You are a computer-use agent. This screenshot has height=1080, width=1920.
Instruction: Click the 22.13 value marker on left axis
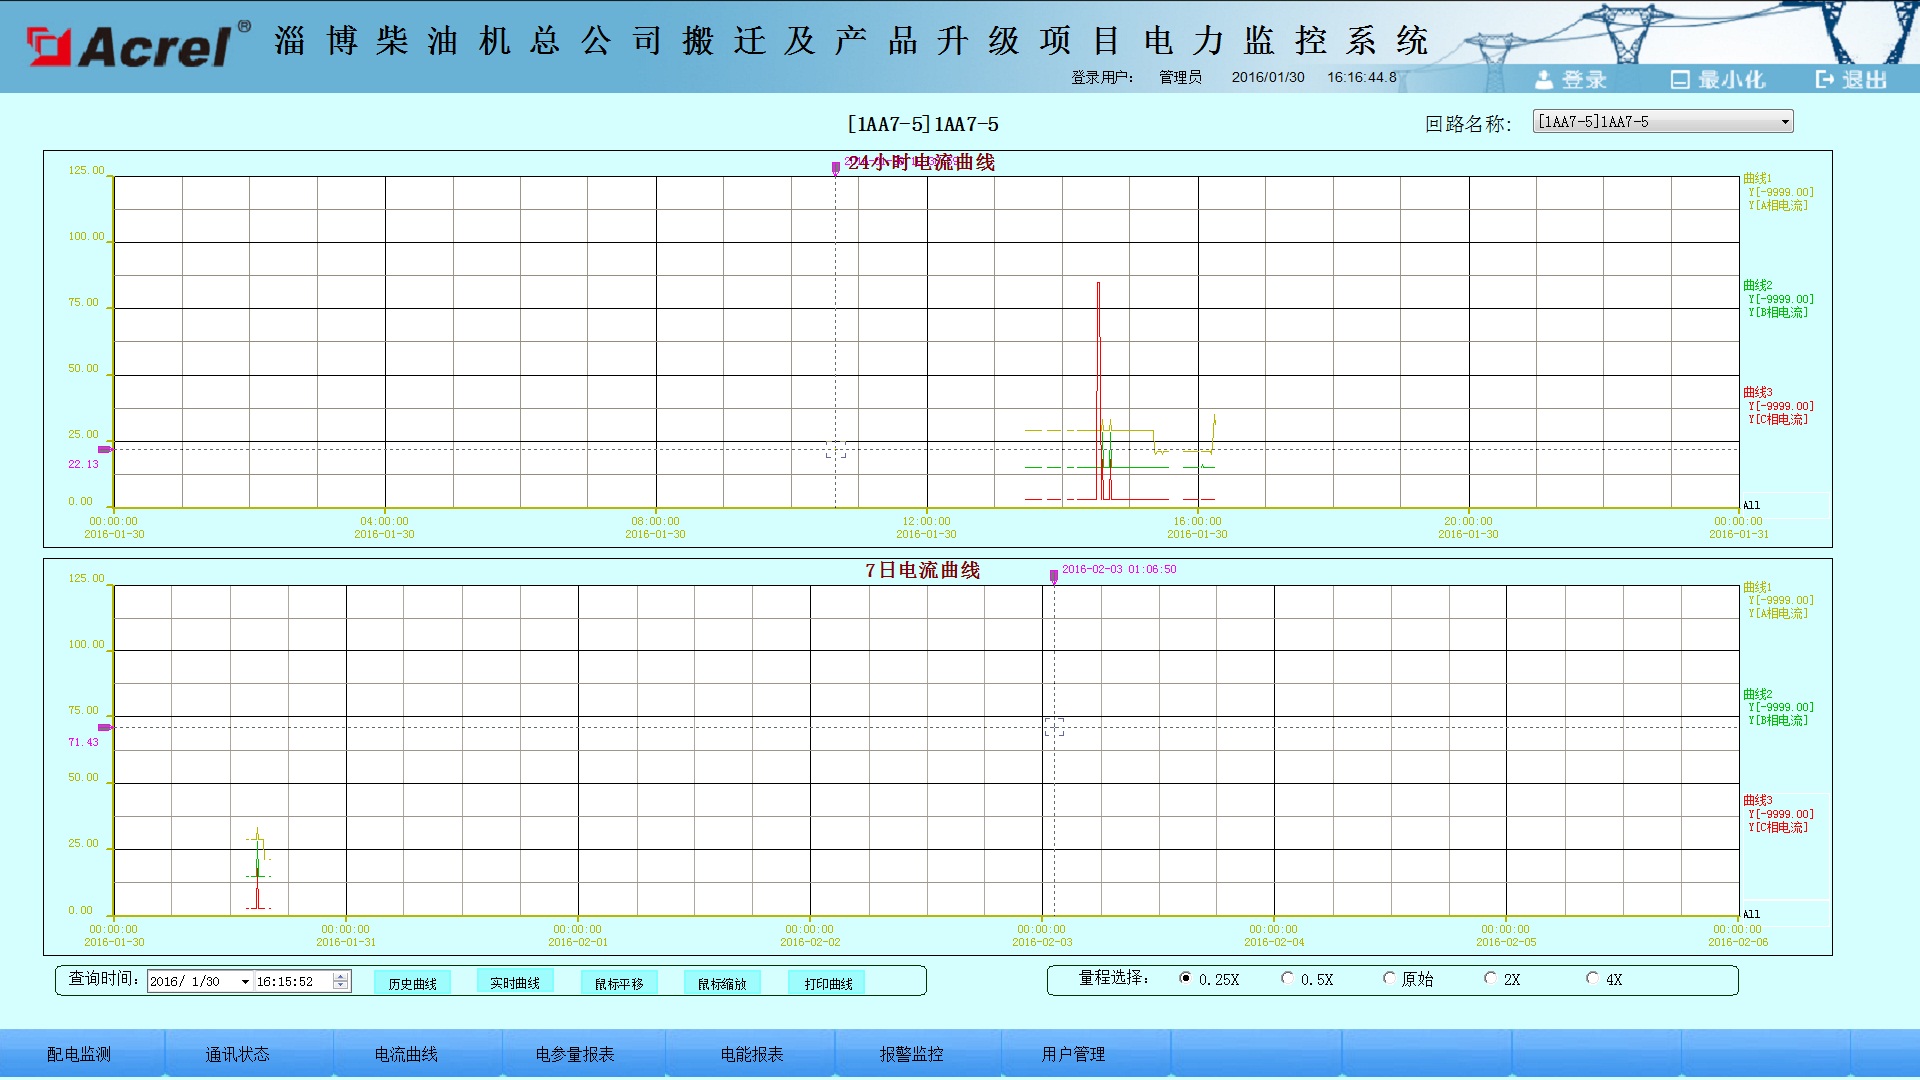click(x=104, y=450)
